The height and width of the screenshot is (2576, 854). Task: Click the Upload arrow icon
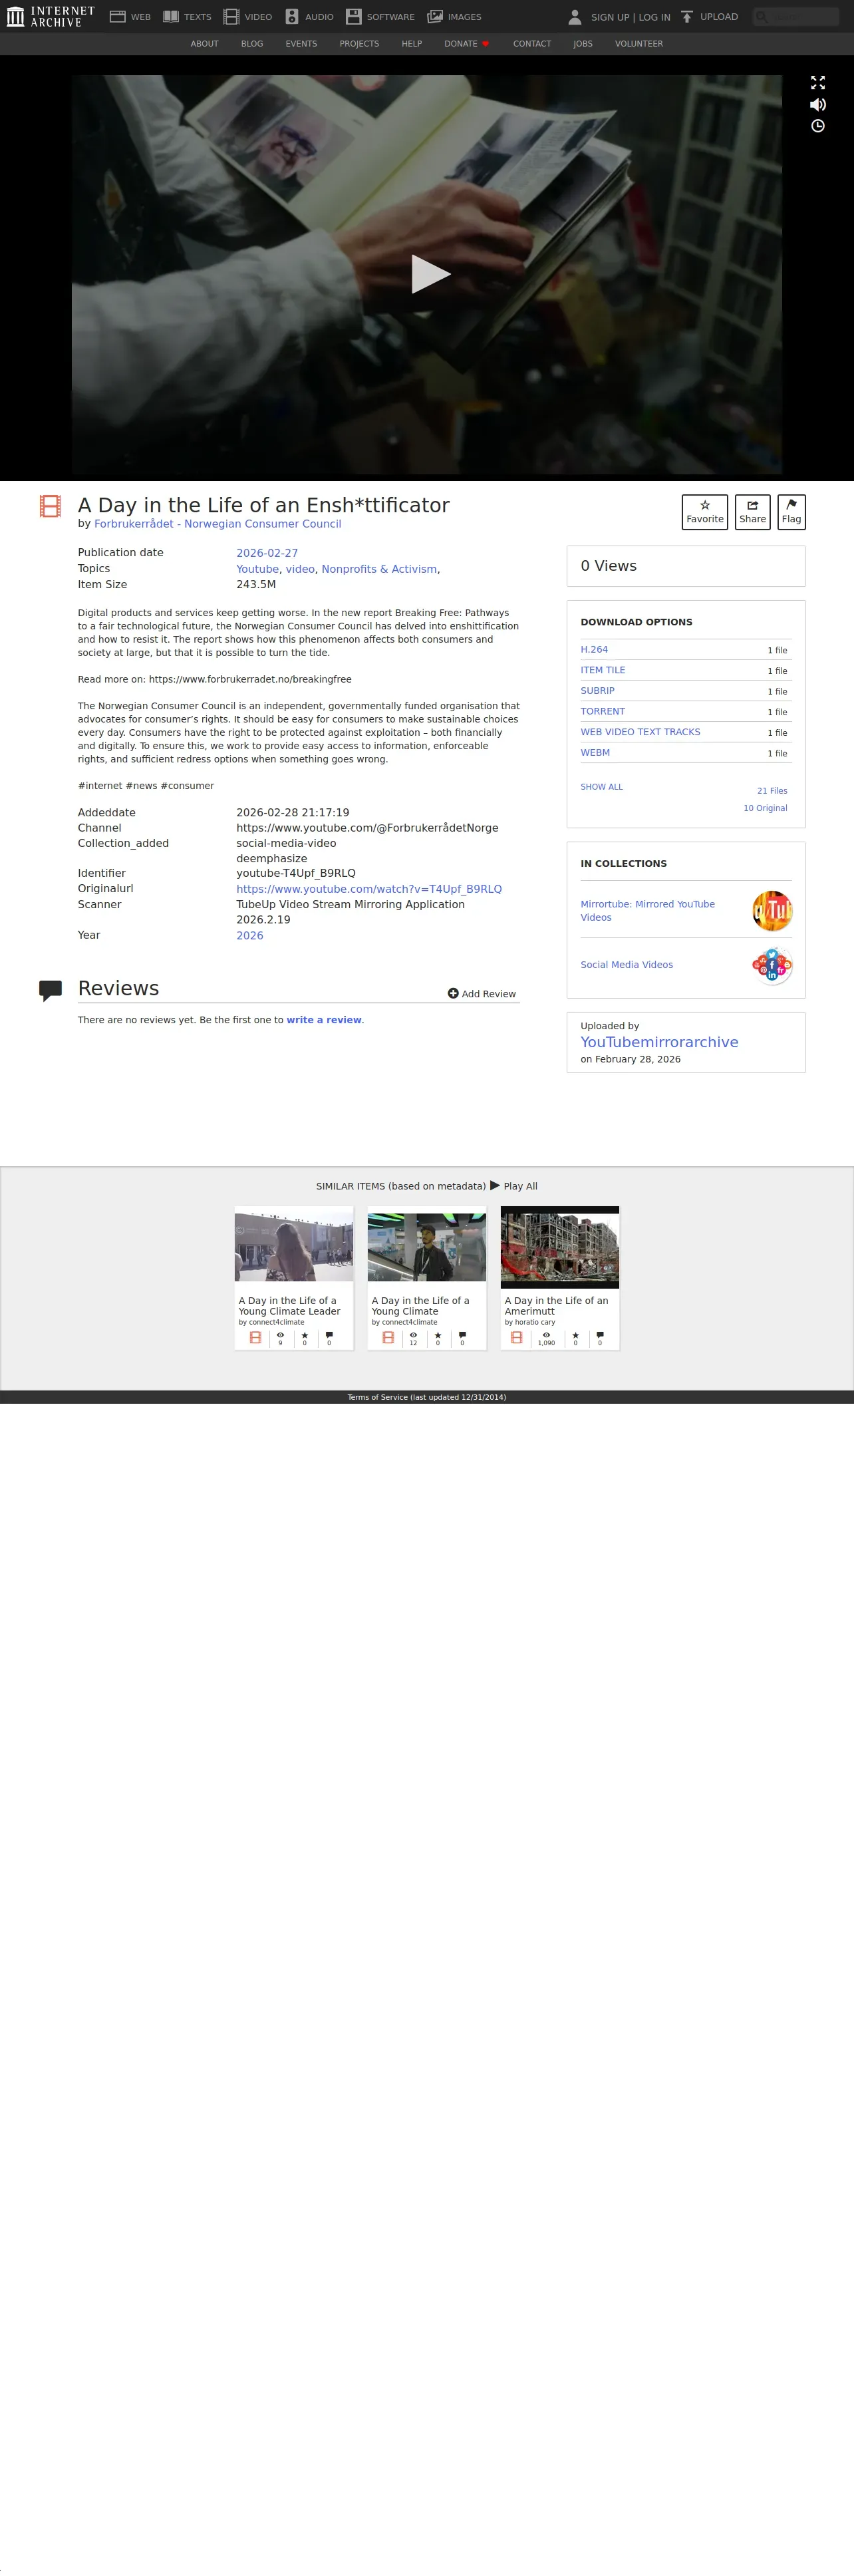687,17
